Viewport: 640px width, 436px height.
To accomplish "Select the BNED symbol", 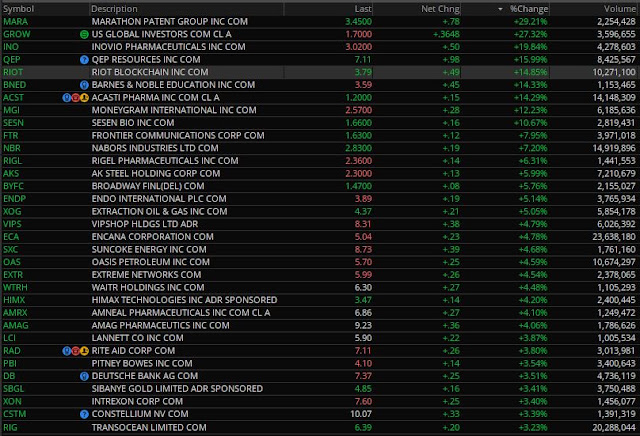I will (x=14, y=85).
